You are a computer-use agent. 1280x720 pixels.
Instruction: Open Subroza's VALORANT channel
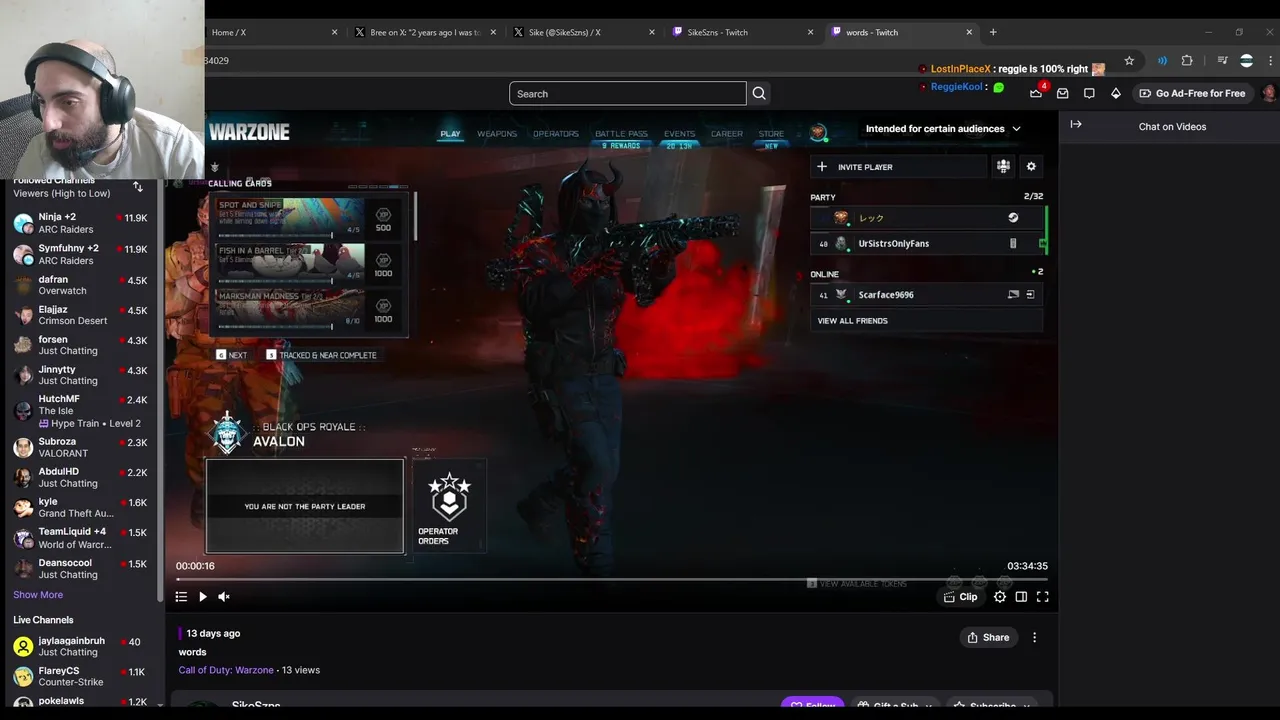[80, 447]
